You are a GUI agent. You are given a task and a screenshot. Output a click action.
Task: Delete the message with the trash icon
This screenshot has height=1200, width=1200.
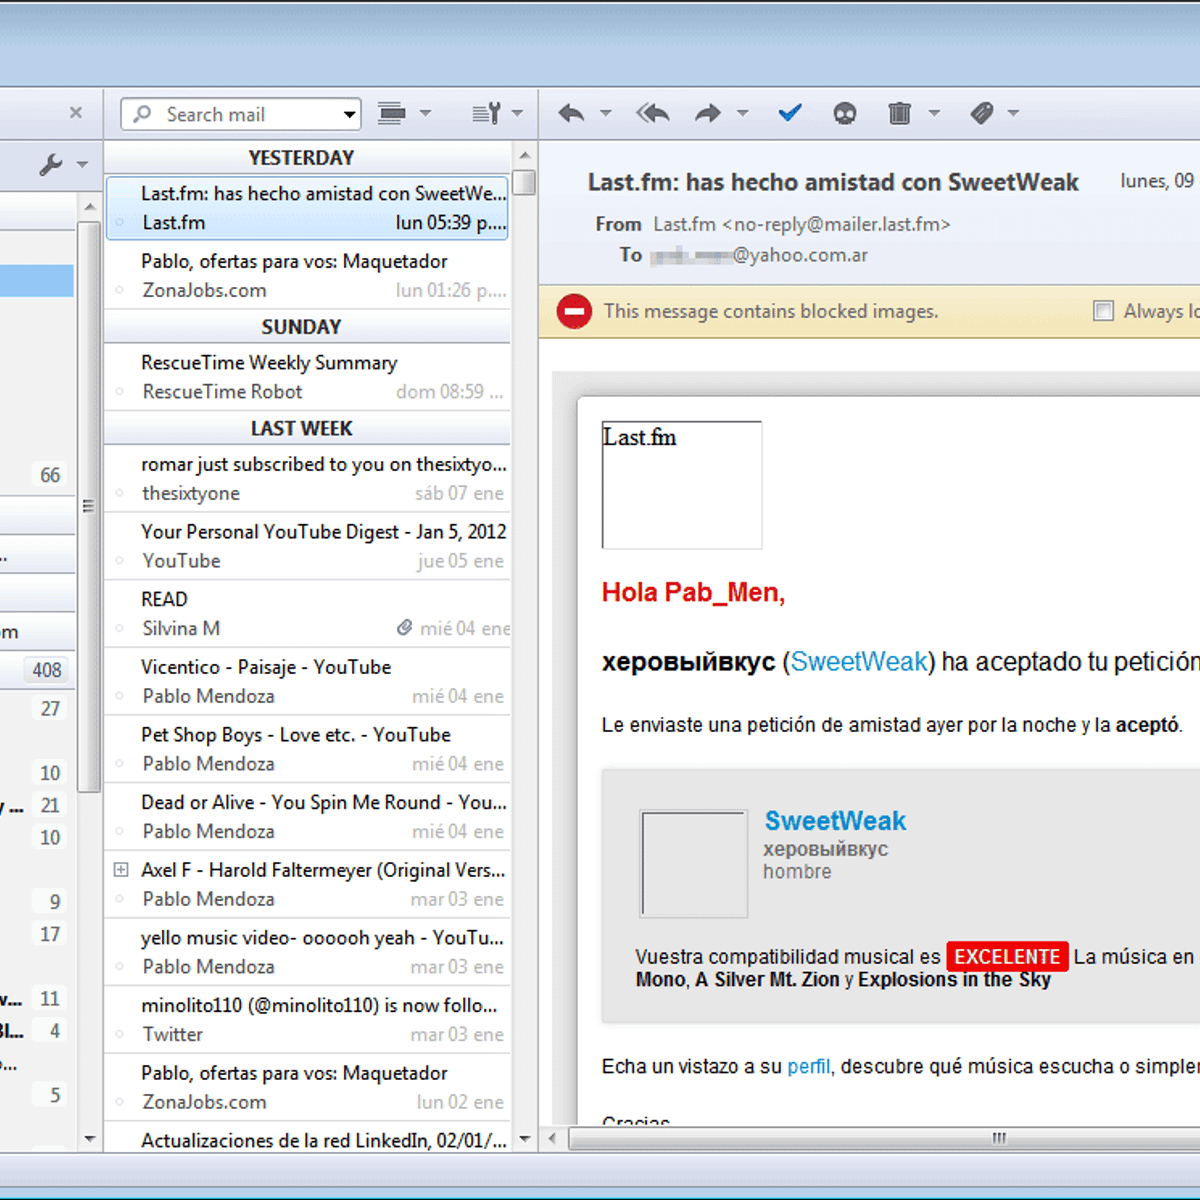[899, 113]
